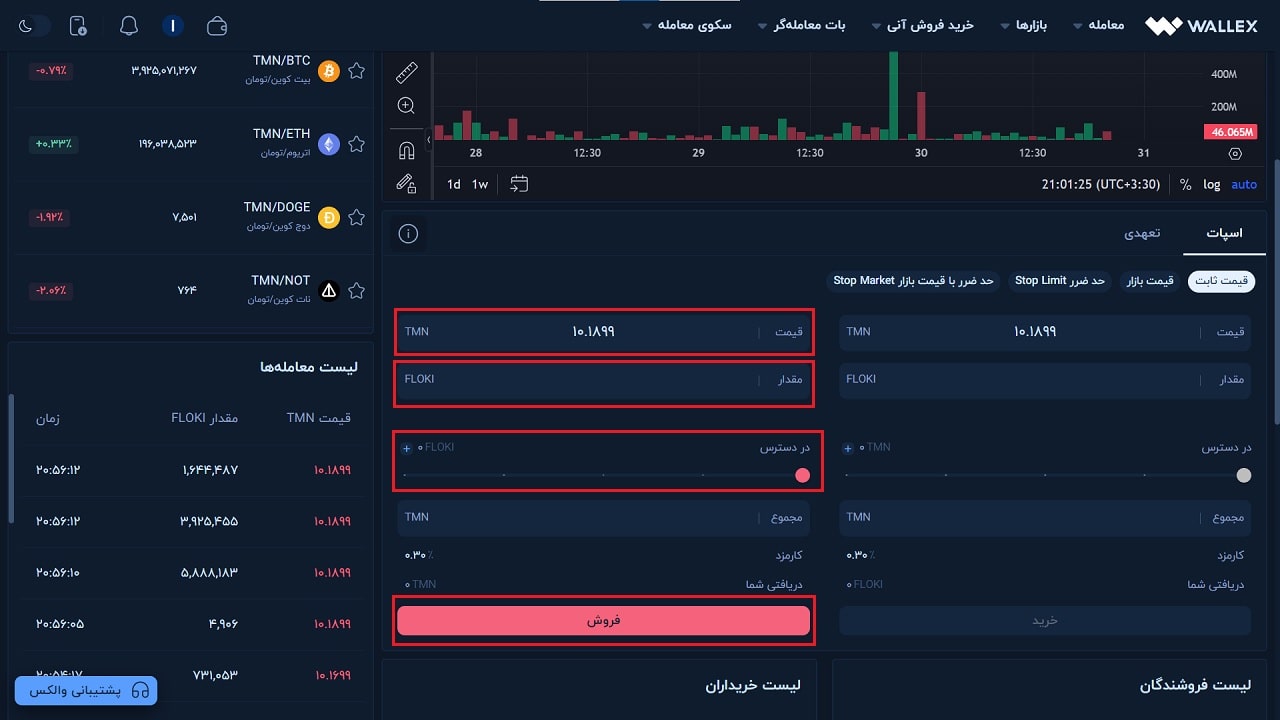Click the buy price TMN field
Screen dimensions: 1280x720
[1045, 331]
